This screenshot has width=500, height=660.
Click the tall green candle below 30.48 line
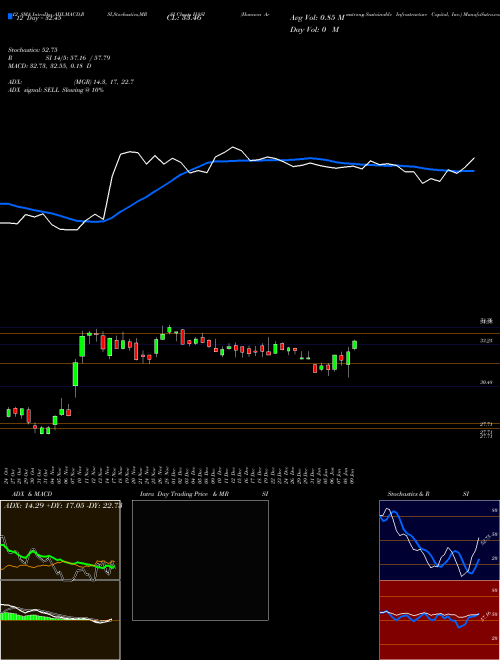75,374
